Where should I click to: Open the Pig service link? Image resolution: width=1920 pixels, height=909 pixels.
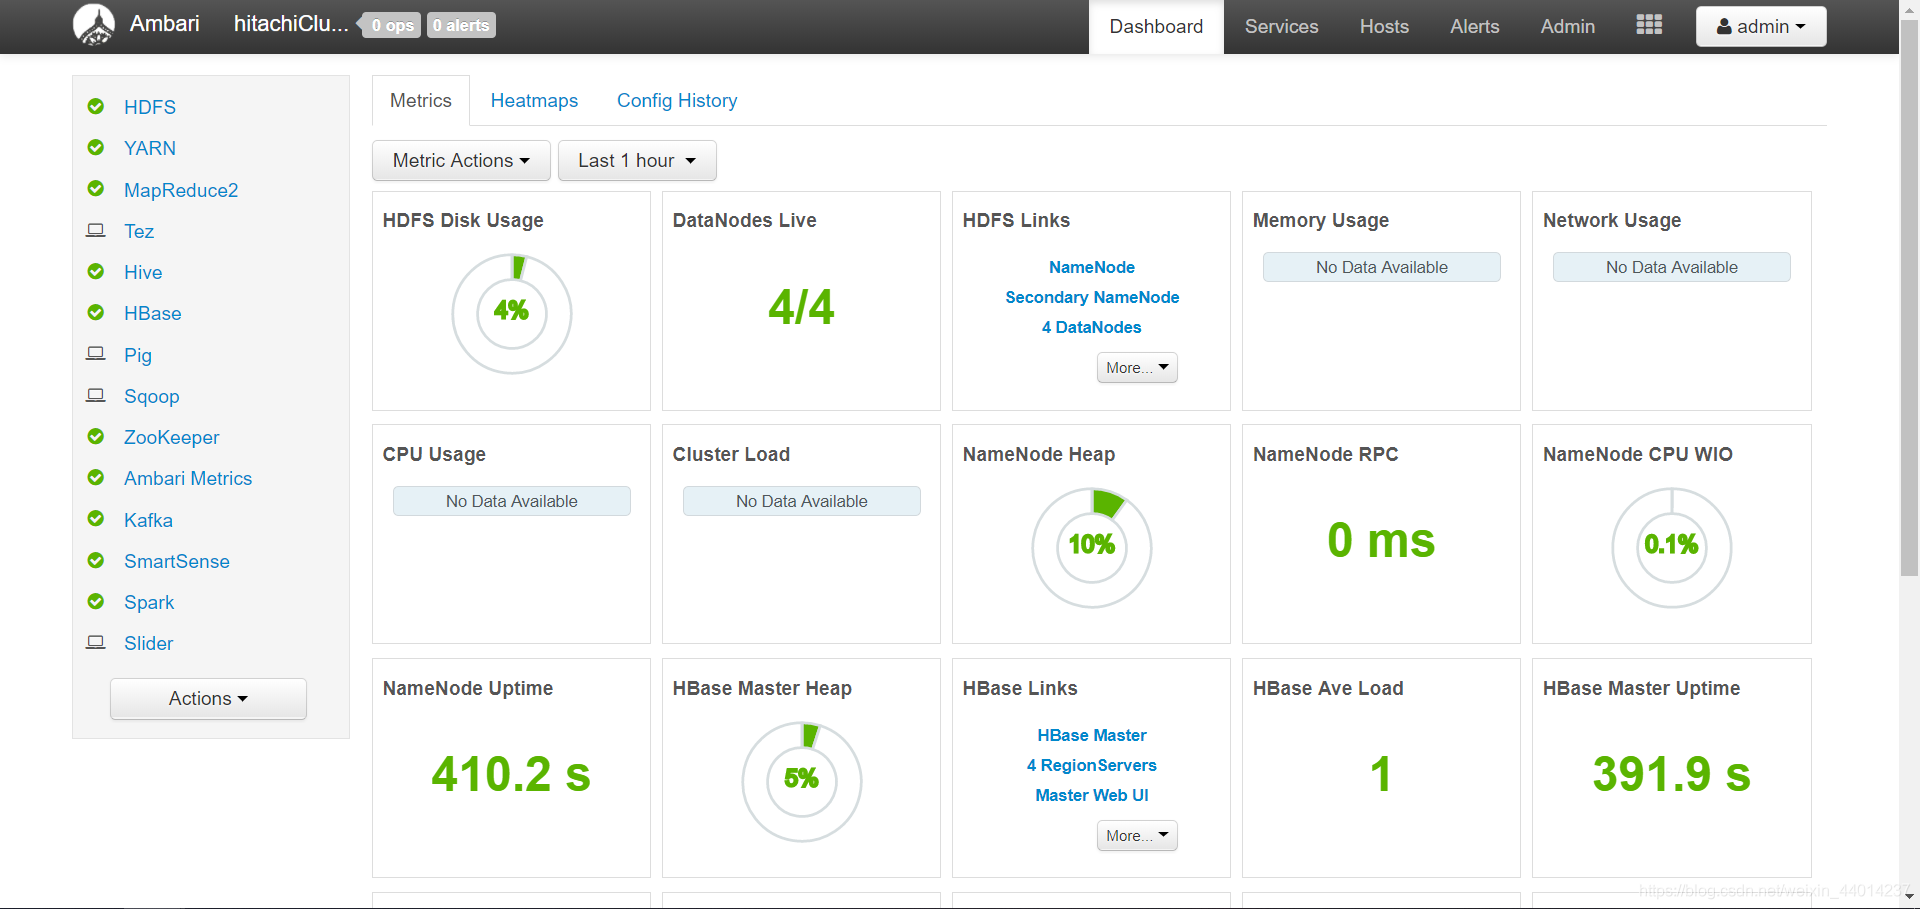pyautogui.click(x=138, y=355)
